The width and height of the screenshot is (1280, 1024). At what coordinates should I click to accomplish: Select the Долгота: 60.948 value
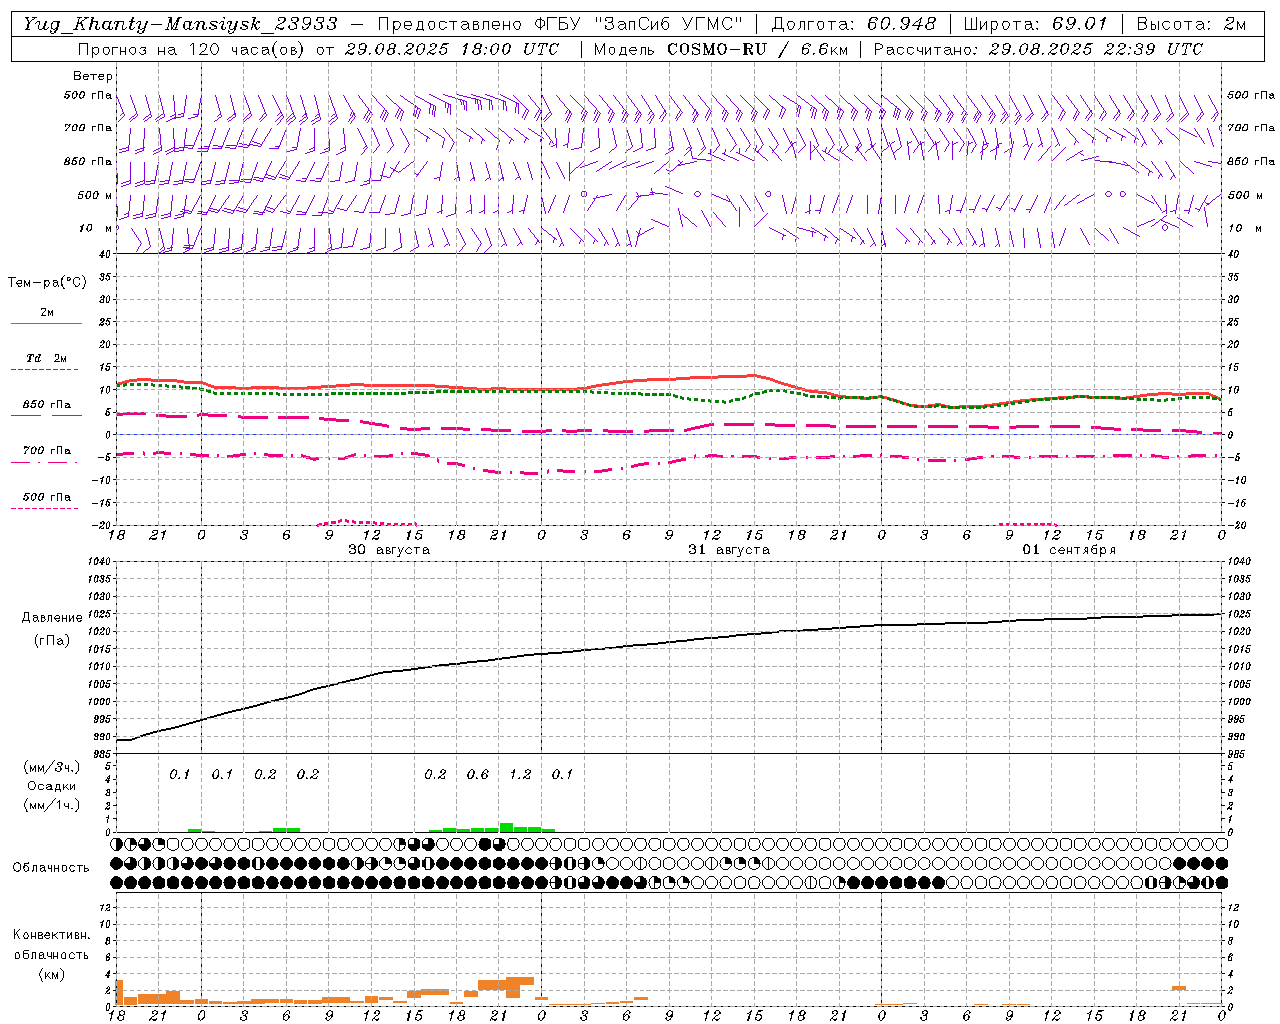click(x=854, y=24)
